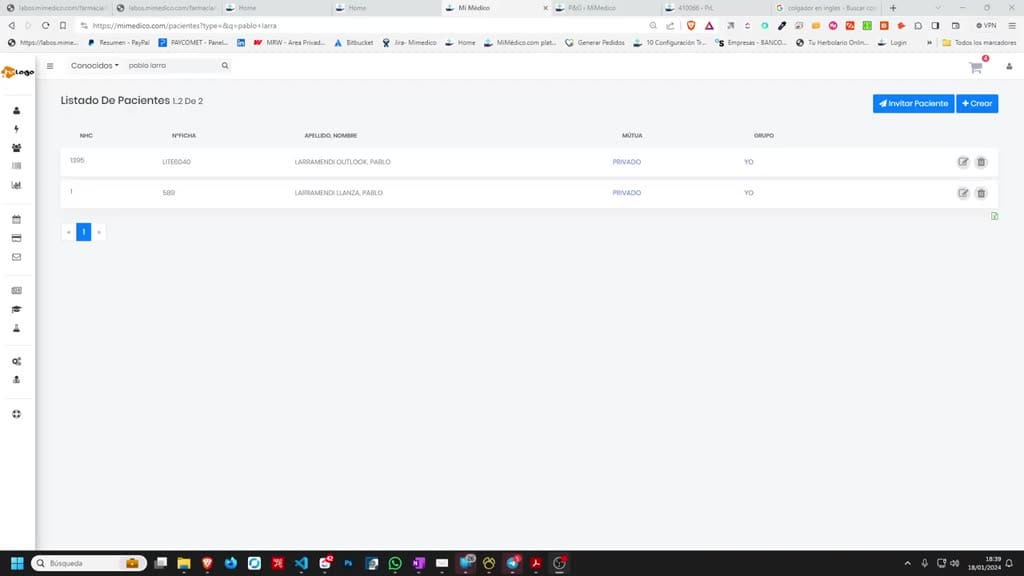The width and height of the screenshot is (1024, 576).
Task: Click the browser address bar
Action: click(x=366, y=25)
